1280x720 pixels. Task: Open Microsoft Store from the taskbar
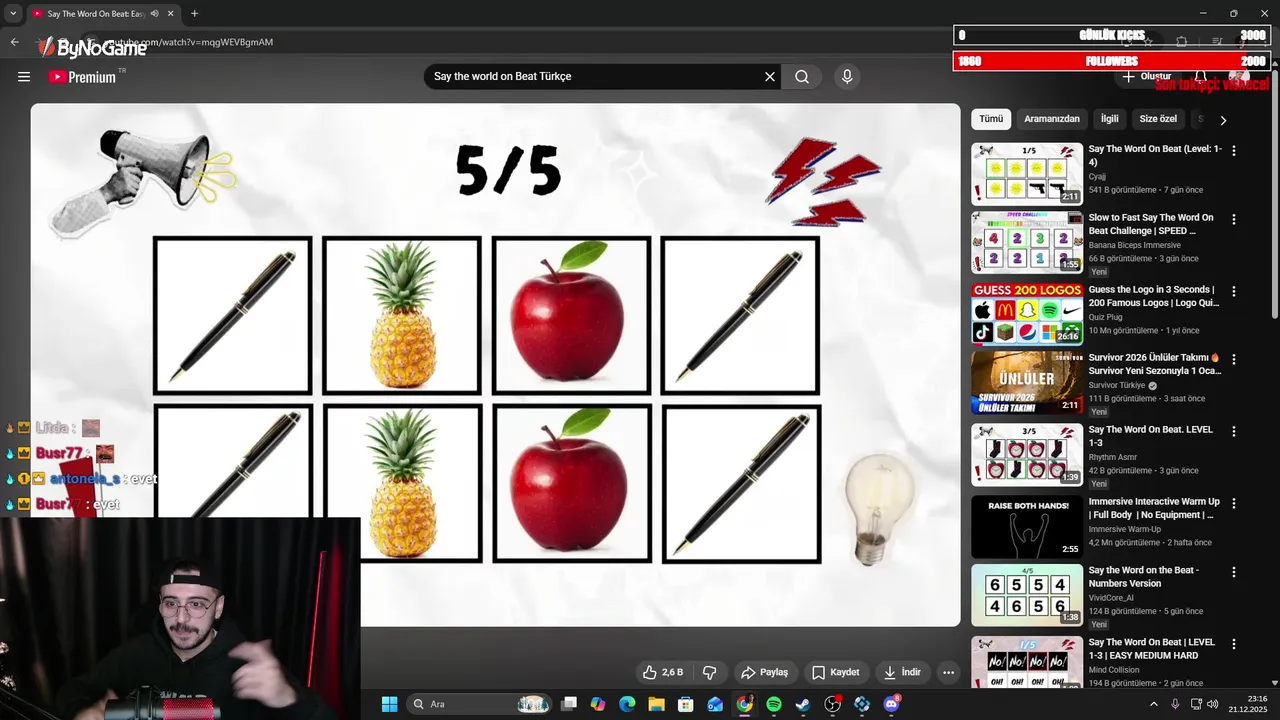point(686,704)
